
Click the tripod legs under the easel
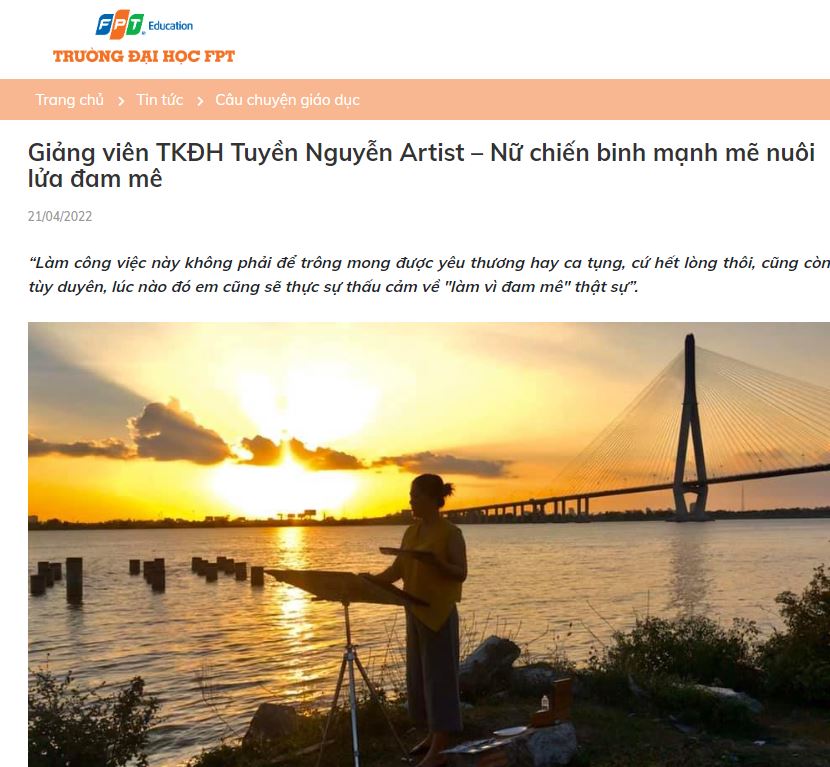tap(350, 685)
